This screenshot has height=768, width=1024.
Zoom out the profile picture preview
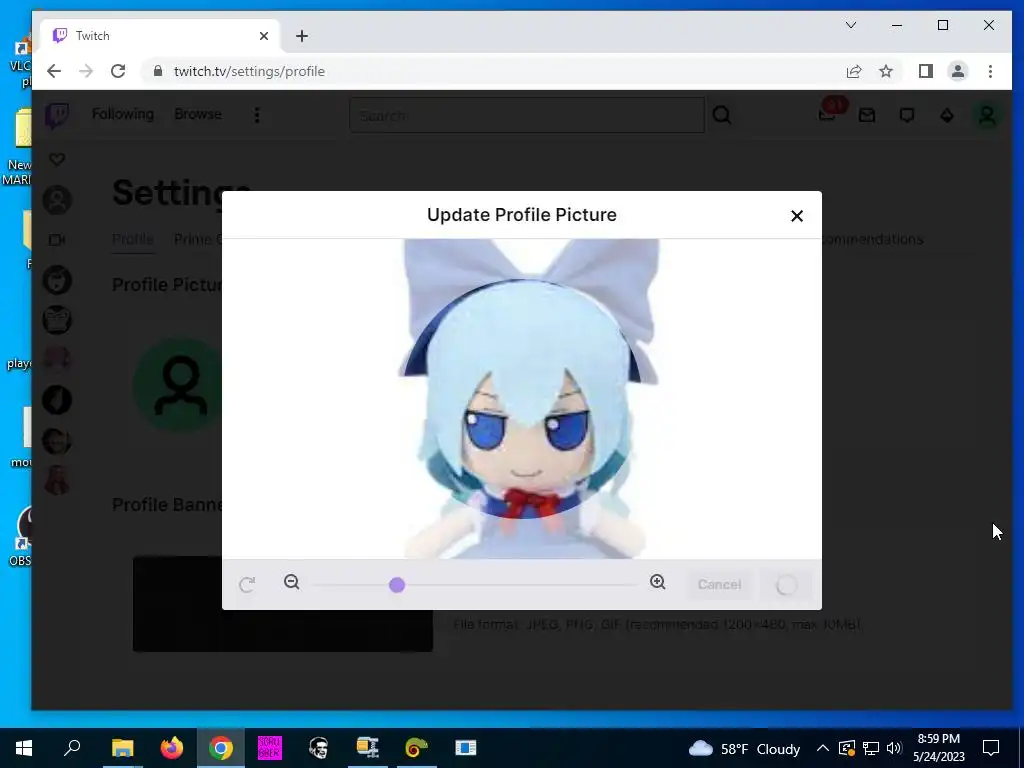[x=291, y=582]
